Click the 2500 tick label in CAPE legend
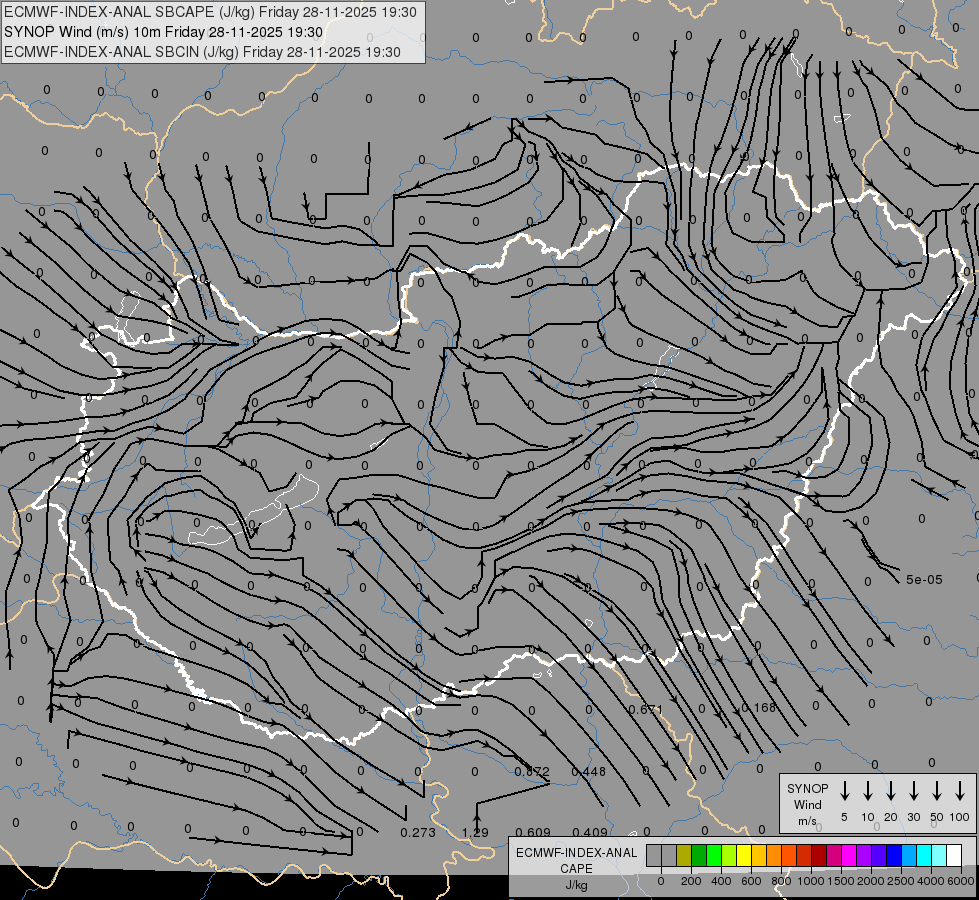This screenshot has width=979, height=900. coord(901,881)
